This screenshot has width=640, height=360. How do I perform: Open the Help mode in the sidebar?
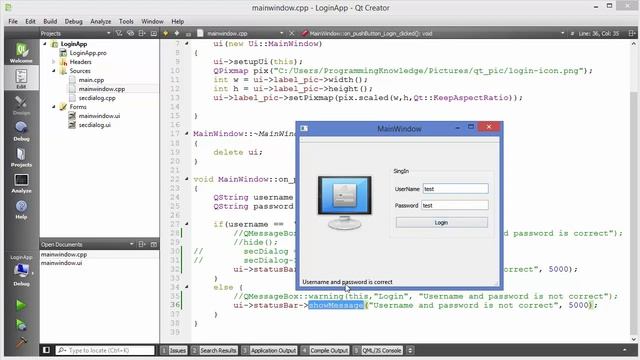21,209
